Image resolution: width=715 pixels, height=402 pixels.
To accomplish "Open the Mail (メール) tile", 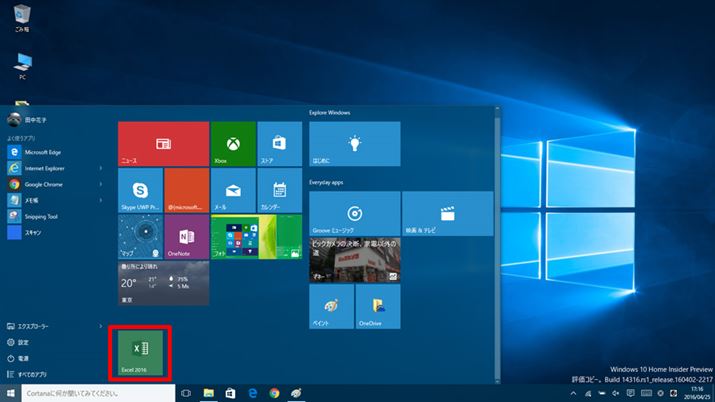I will (232, 190).
